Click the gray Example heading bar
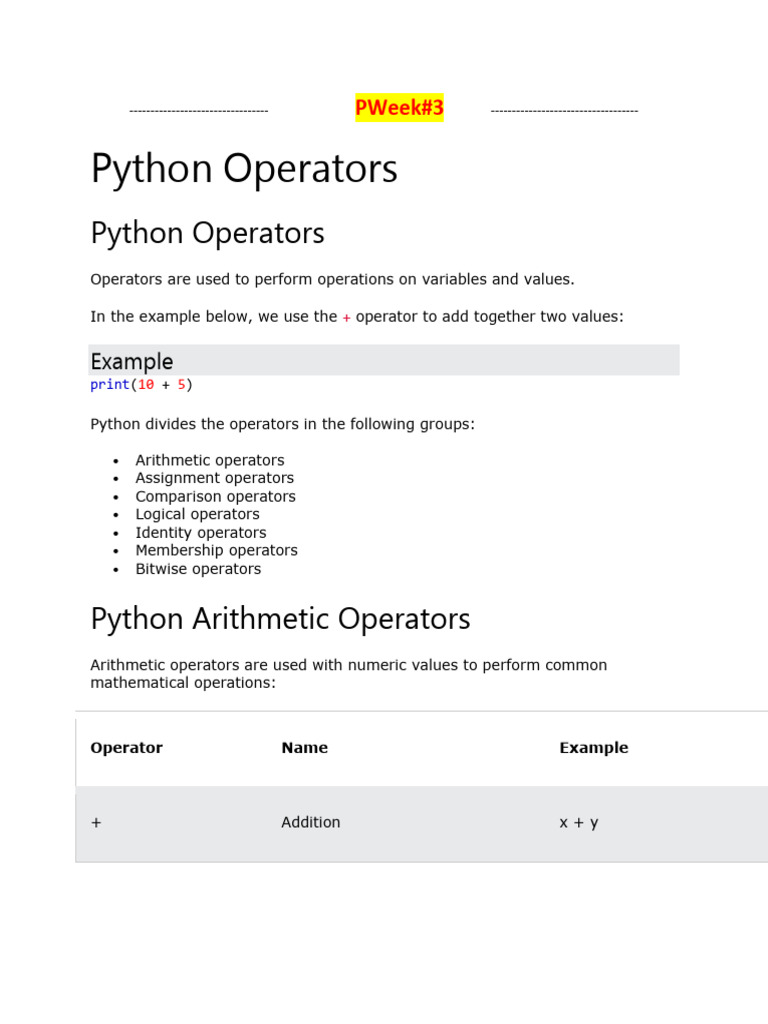Image resolution: width=768 pixels, height=1024 pixels. [384, 361]
